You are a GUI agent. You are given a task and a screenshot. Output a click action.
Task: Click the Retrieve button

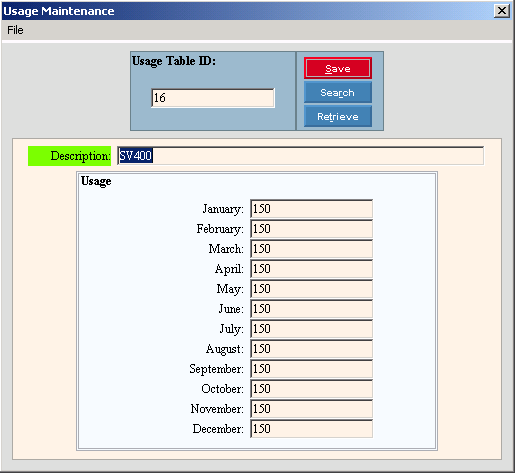pyautogui.click(x=338, y=116)
